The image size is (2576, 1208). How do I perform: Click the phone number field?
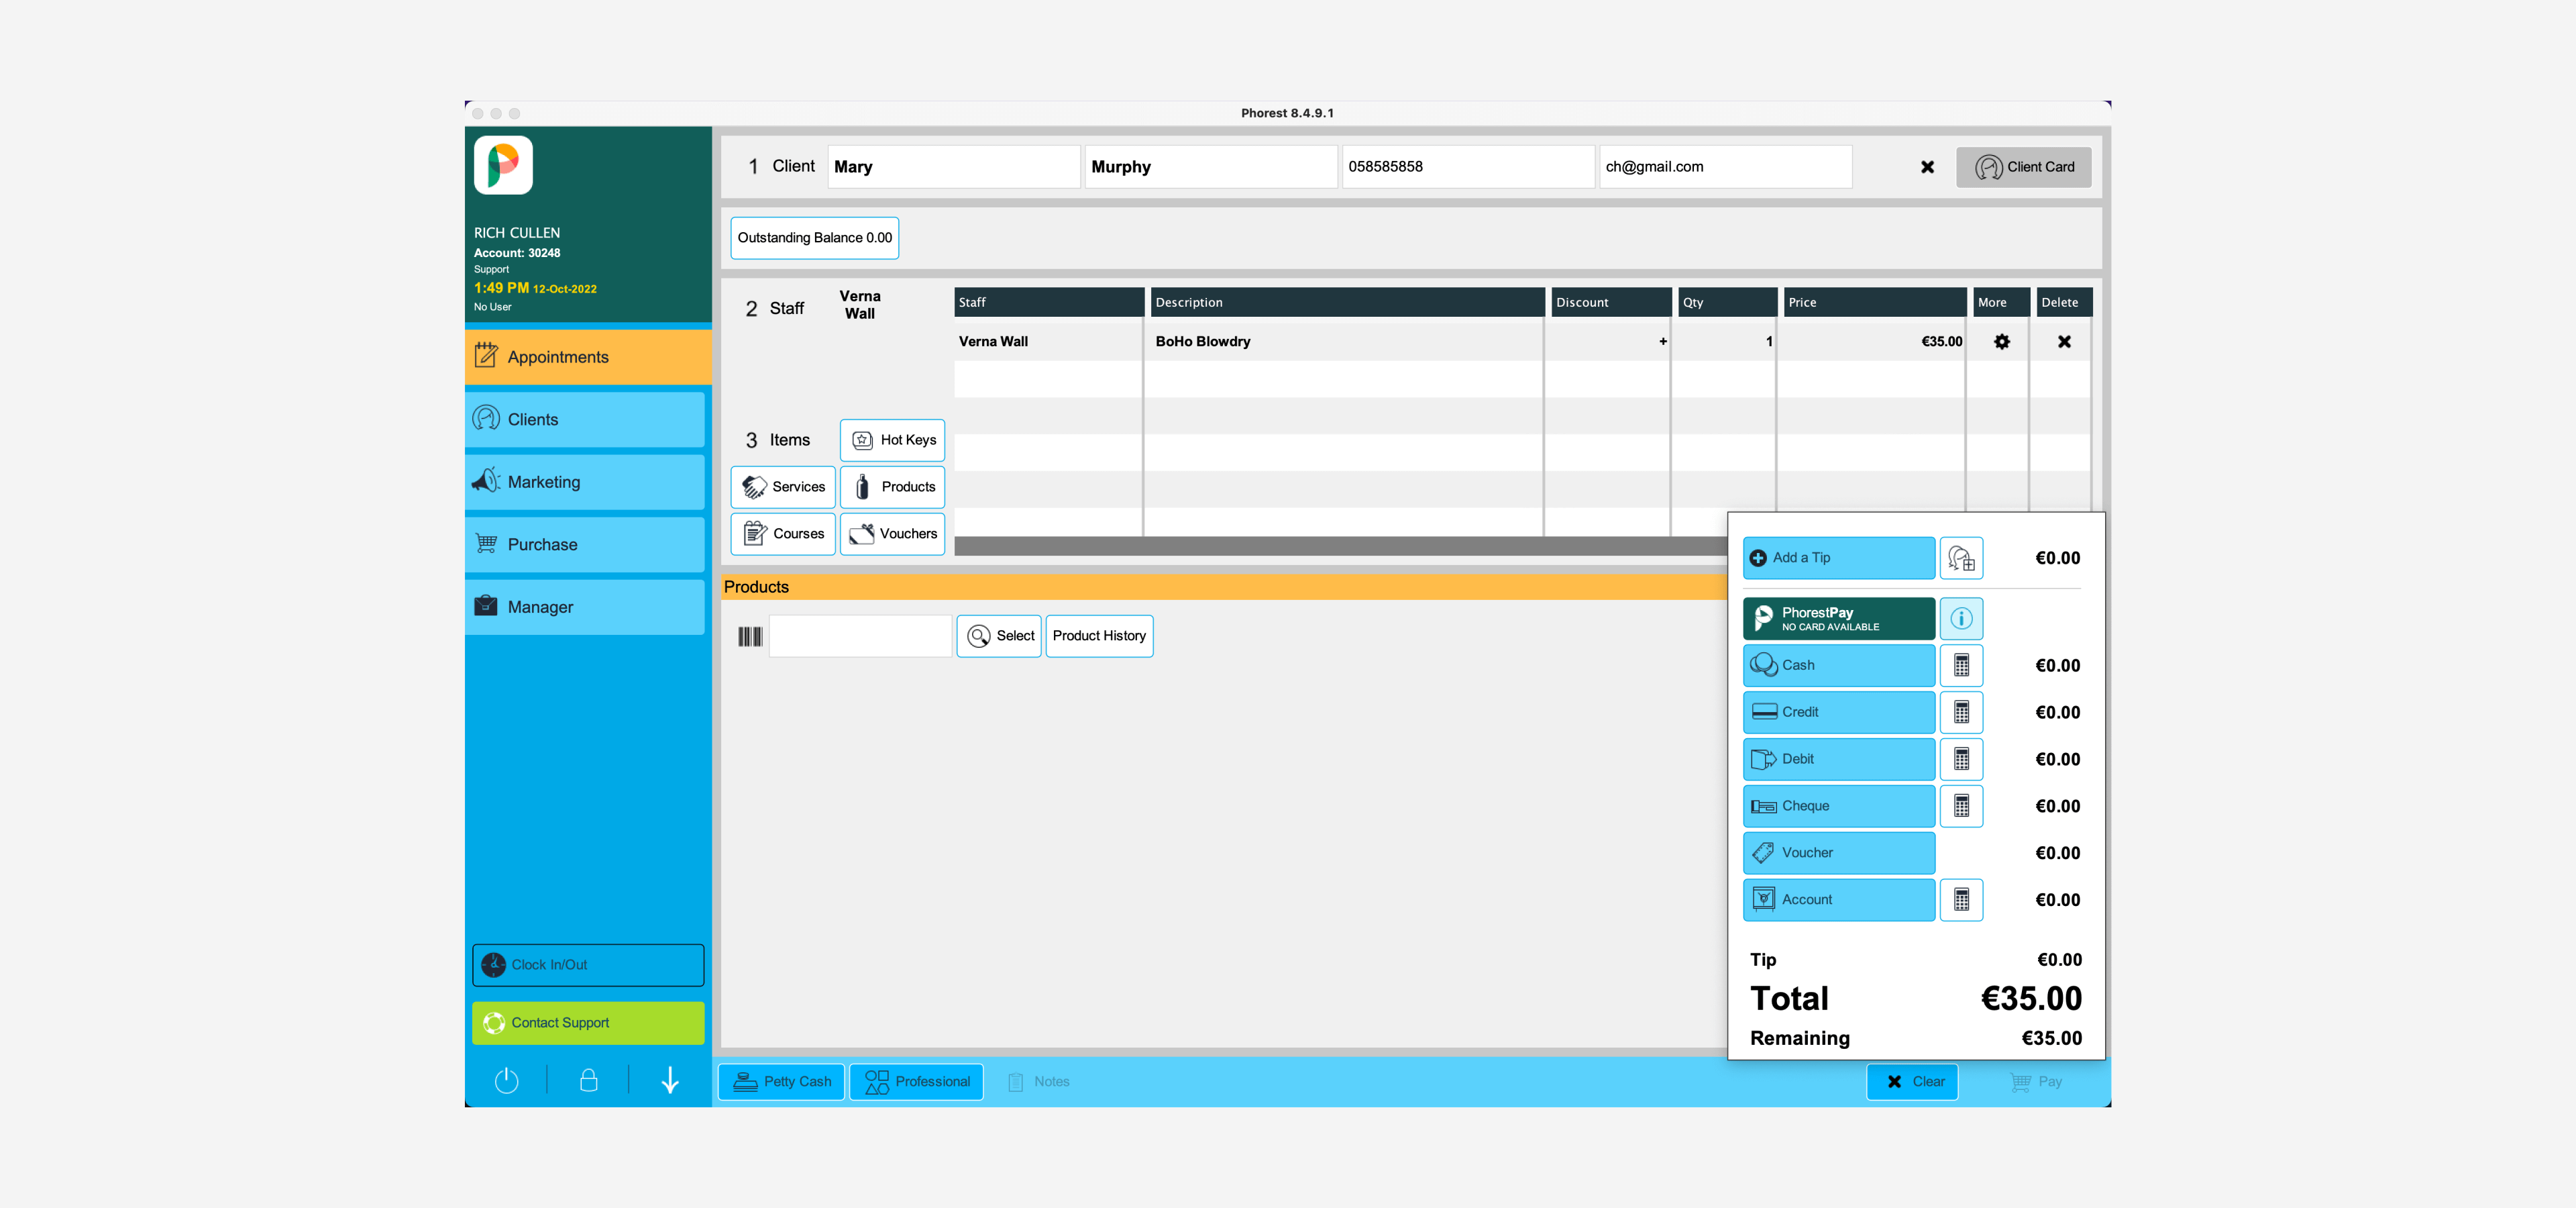(x=1468, y=167)
